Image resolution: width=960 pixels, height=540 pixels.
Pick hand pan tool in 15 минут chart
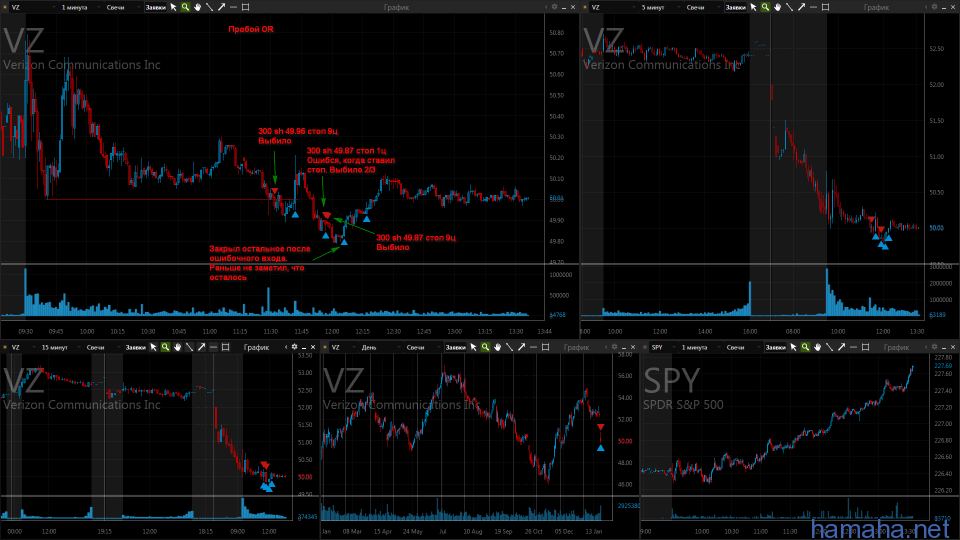(x=178, y=347)
